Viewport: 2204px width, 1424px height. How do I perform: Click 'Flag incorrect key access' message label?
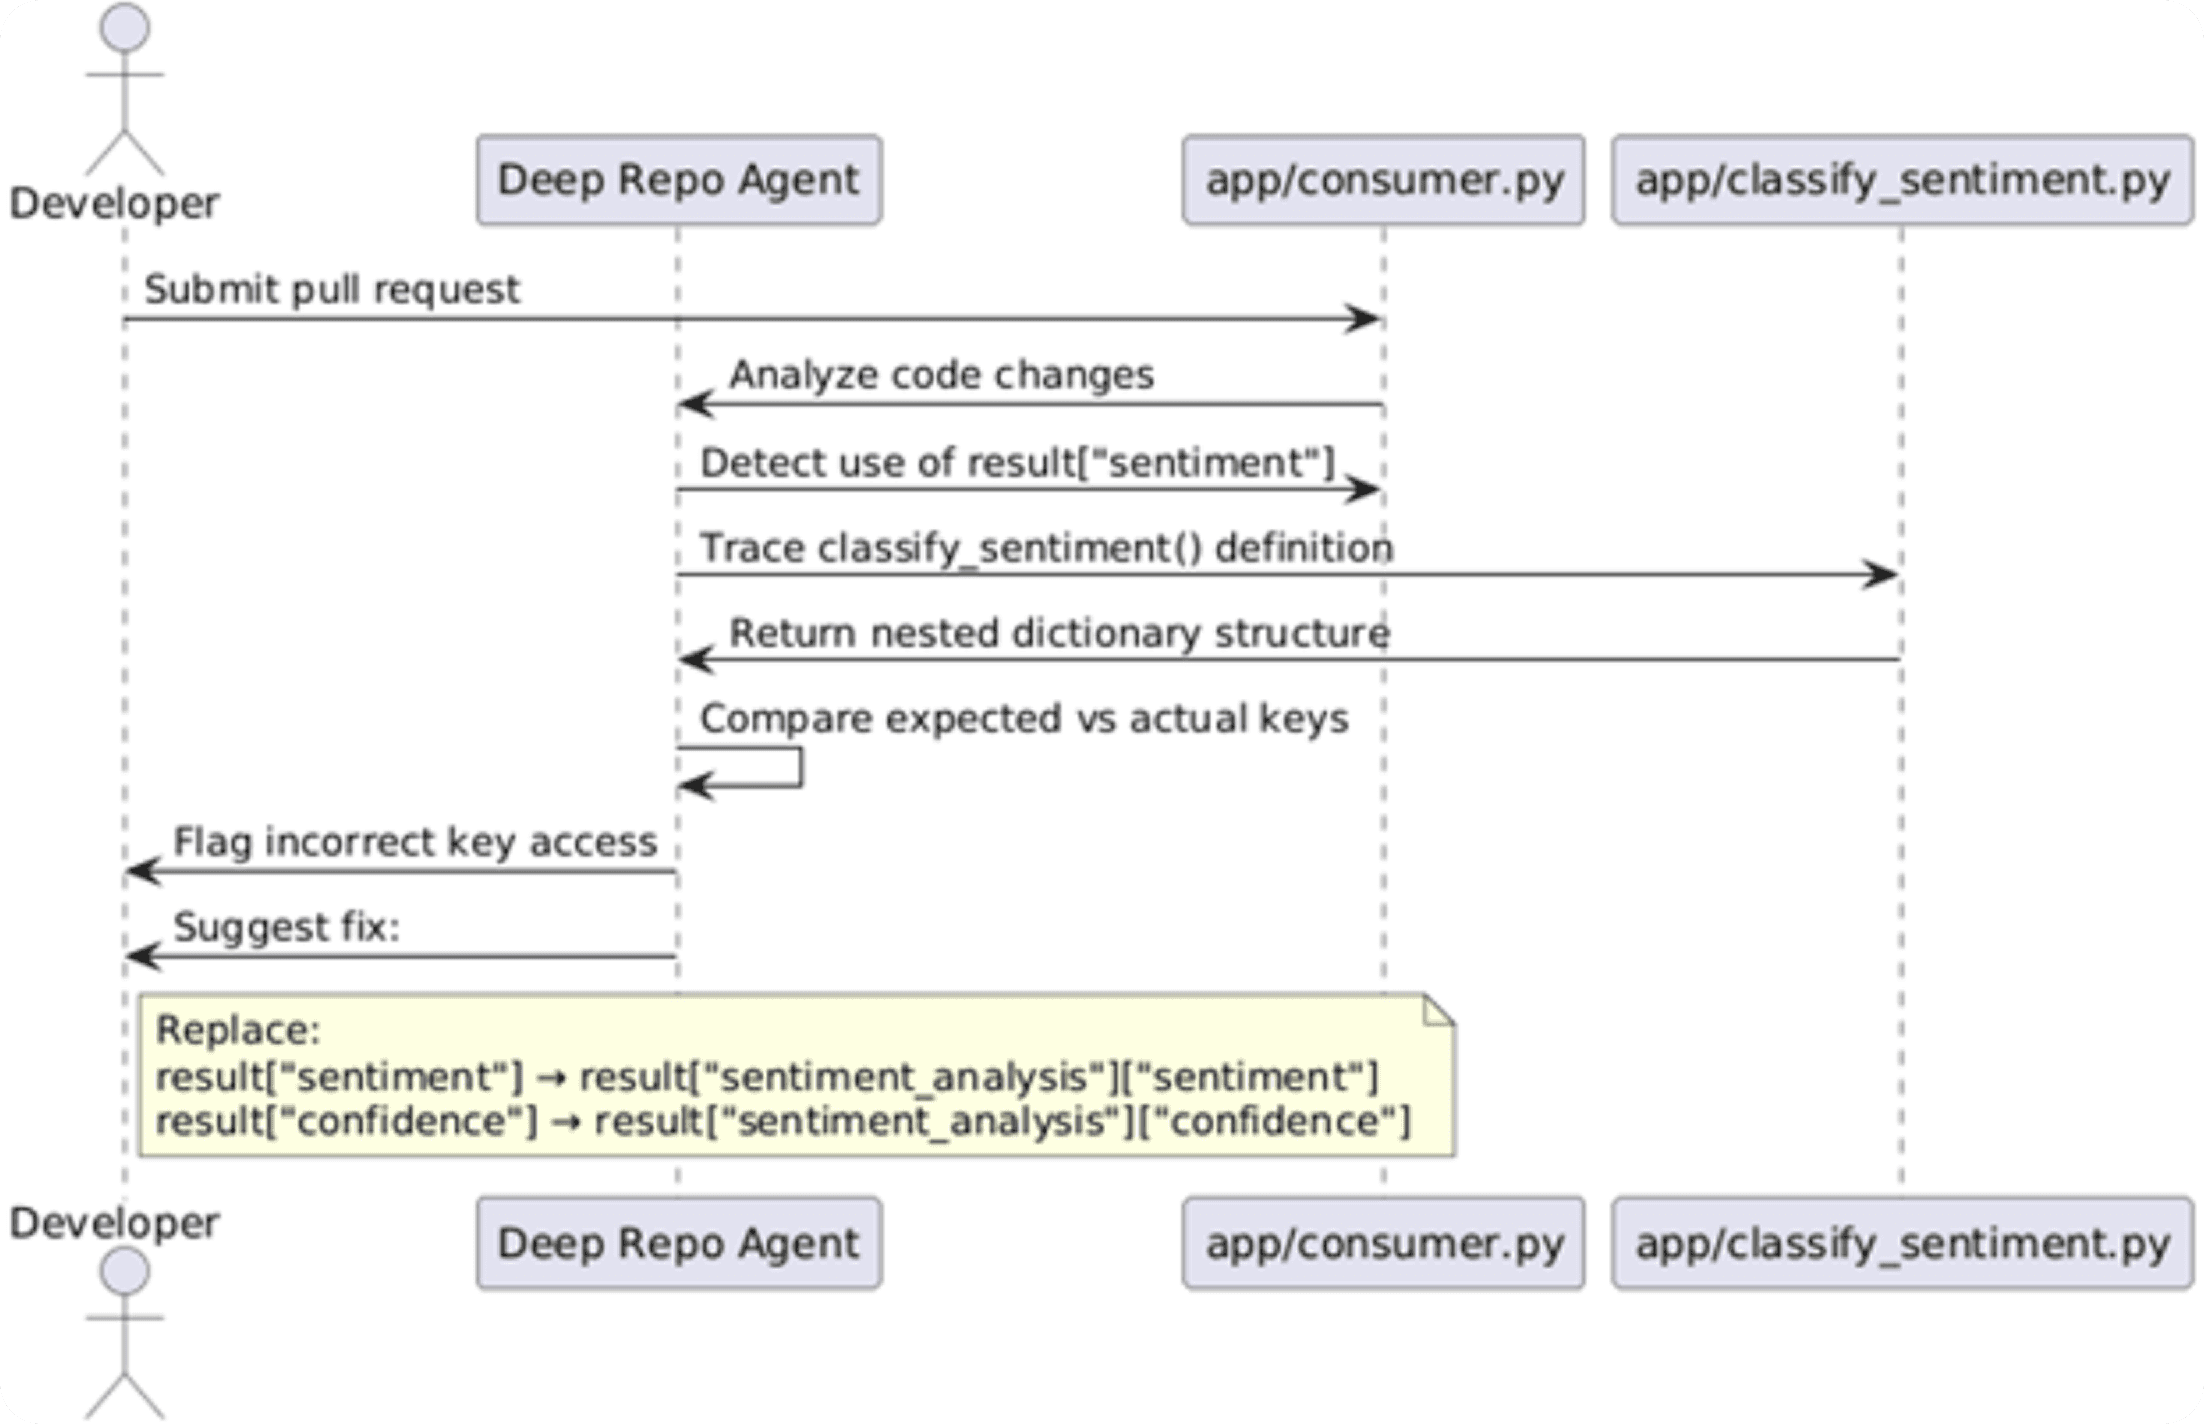click(x=415, y=842)
